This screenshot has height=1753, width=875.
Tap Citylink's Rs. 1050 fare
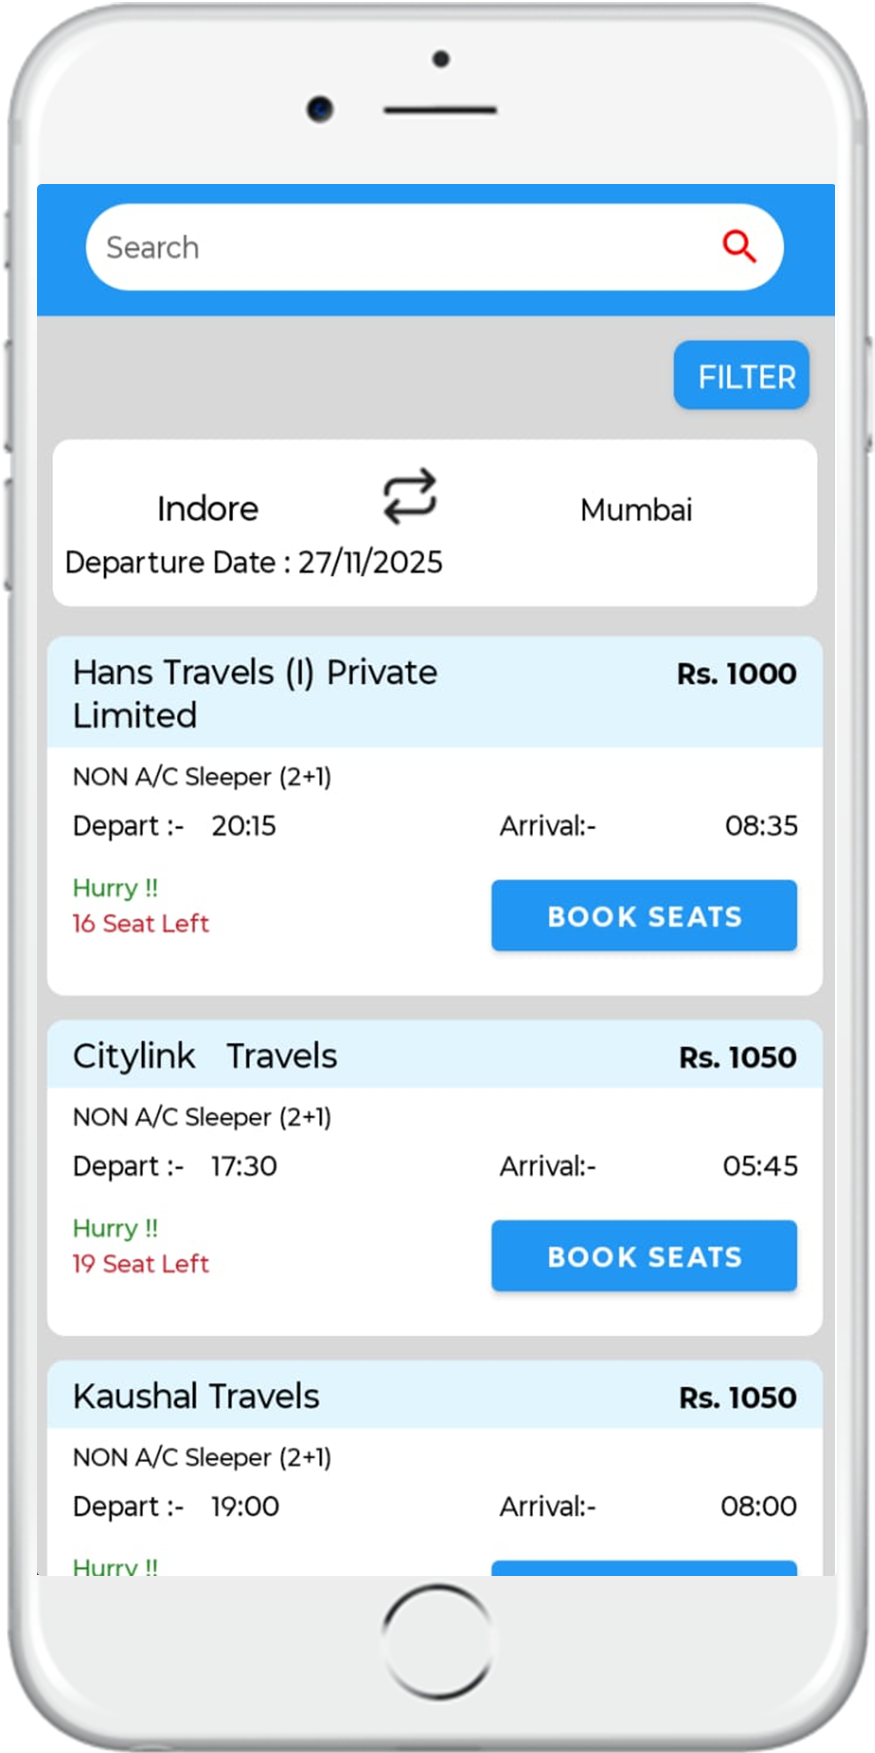[x=737, y=1057]
